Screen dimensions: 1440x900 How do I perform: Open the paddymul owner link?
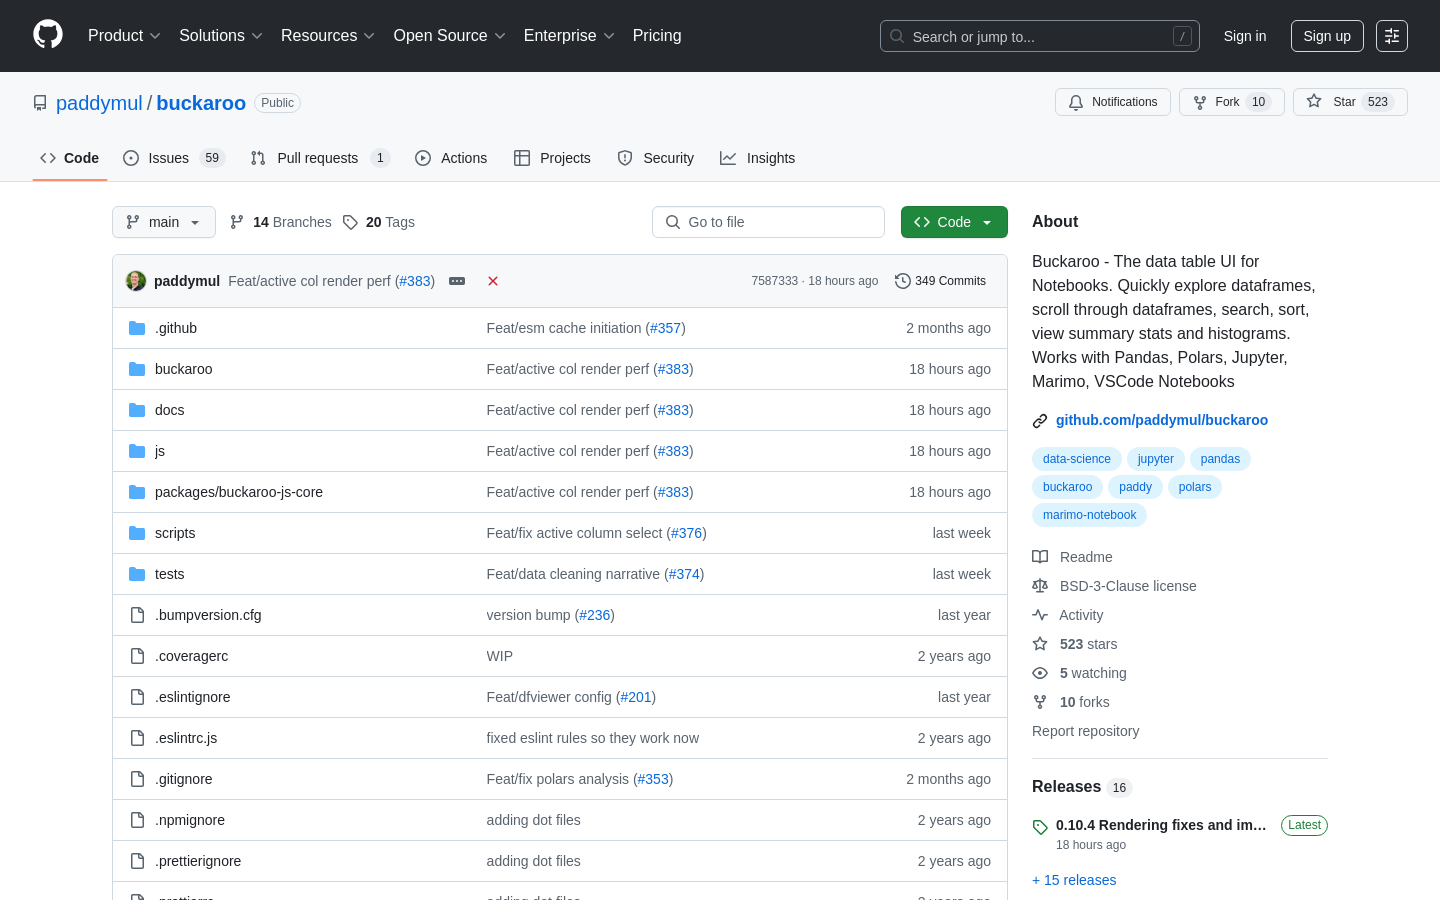[x=99, y=103]
